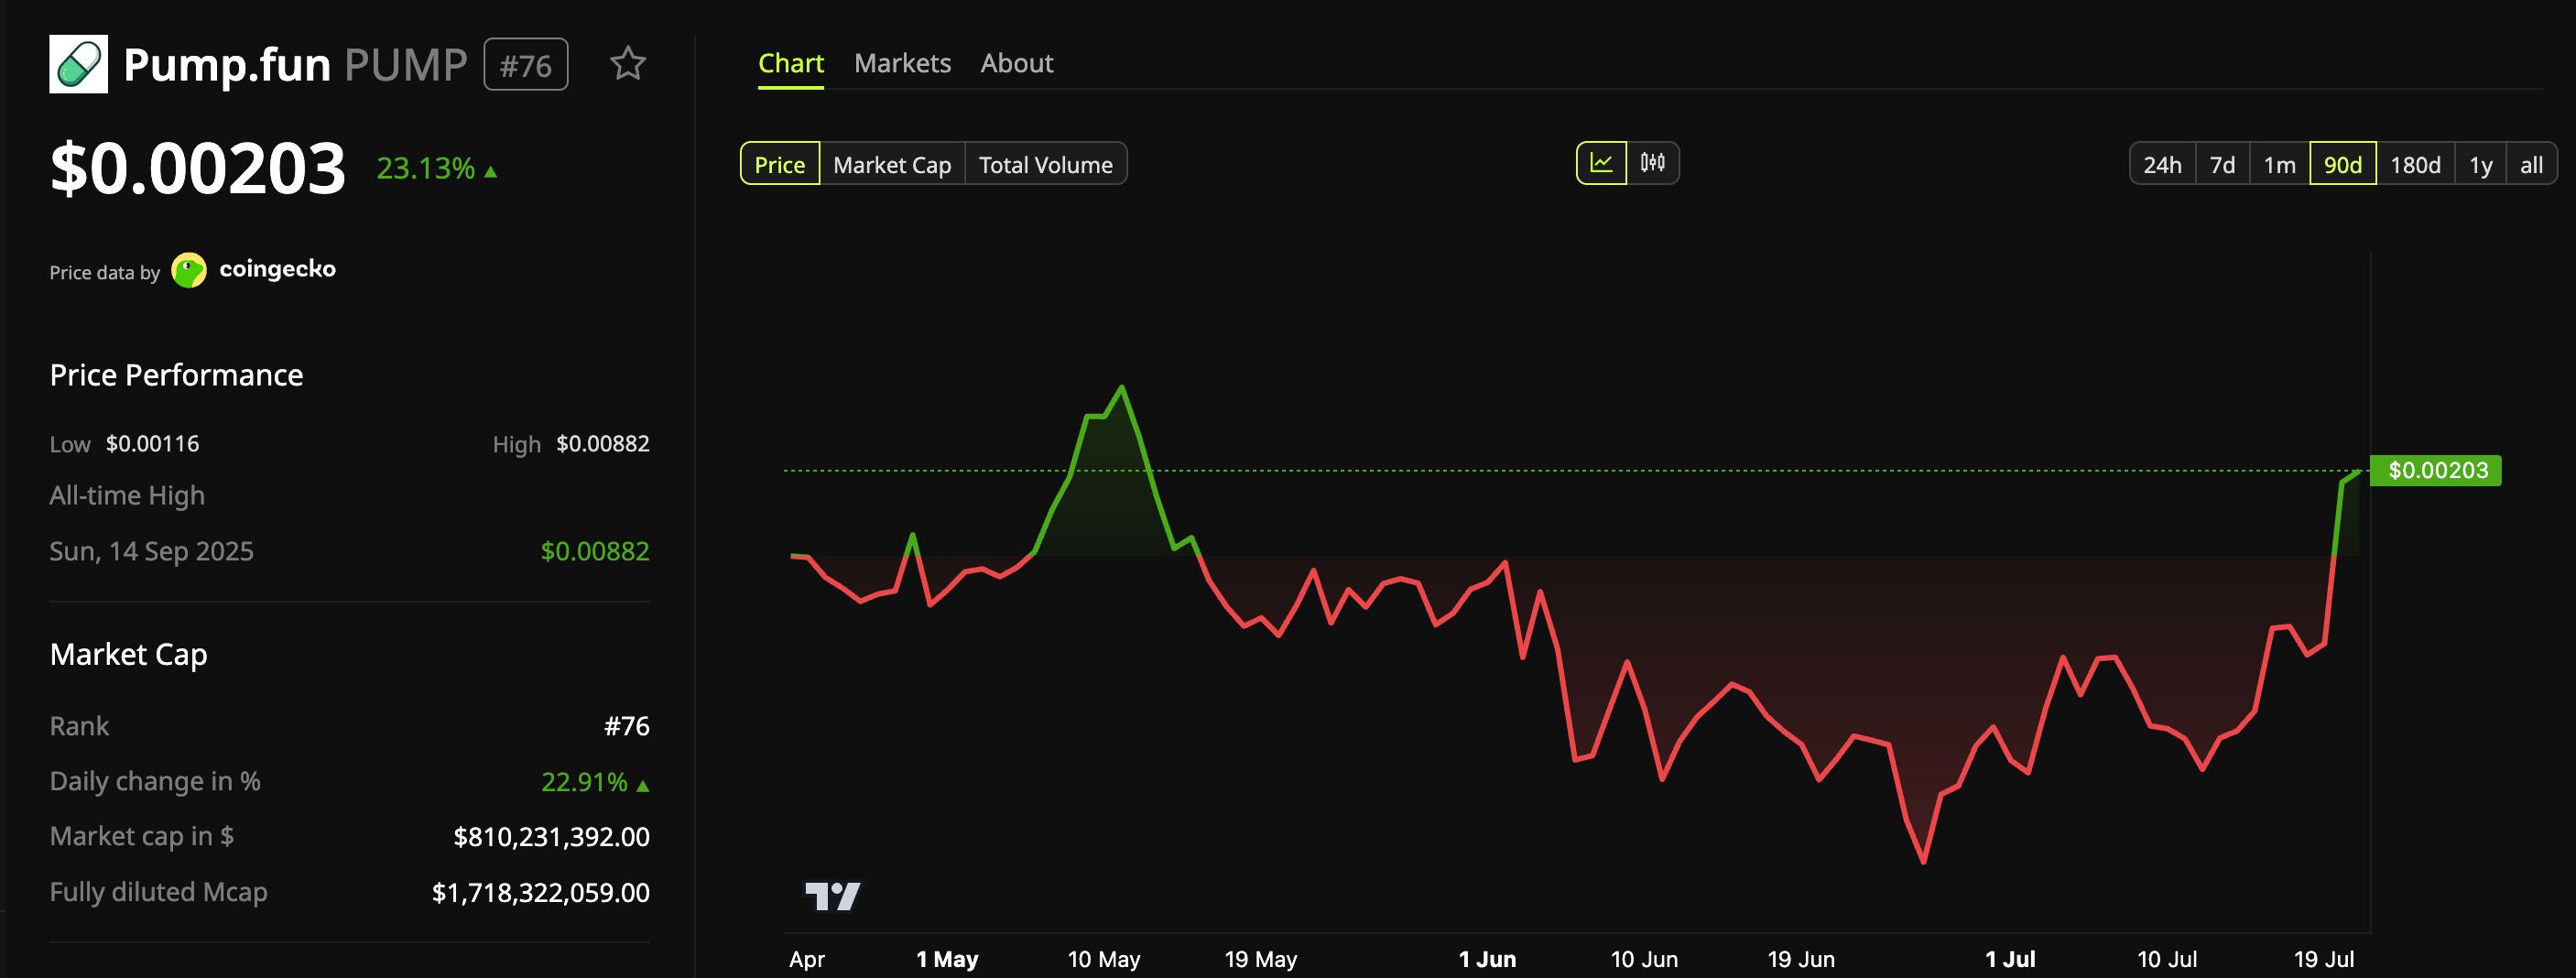
Task: Click the $810,231,392.00 market cap value
Action: (551, 836)
